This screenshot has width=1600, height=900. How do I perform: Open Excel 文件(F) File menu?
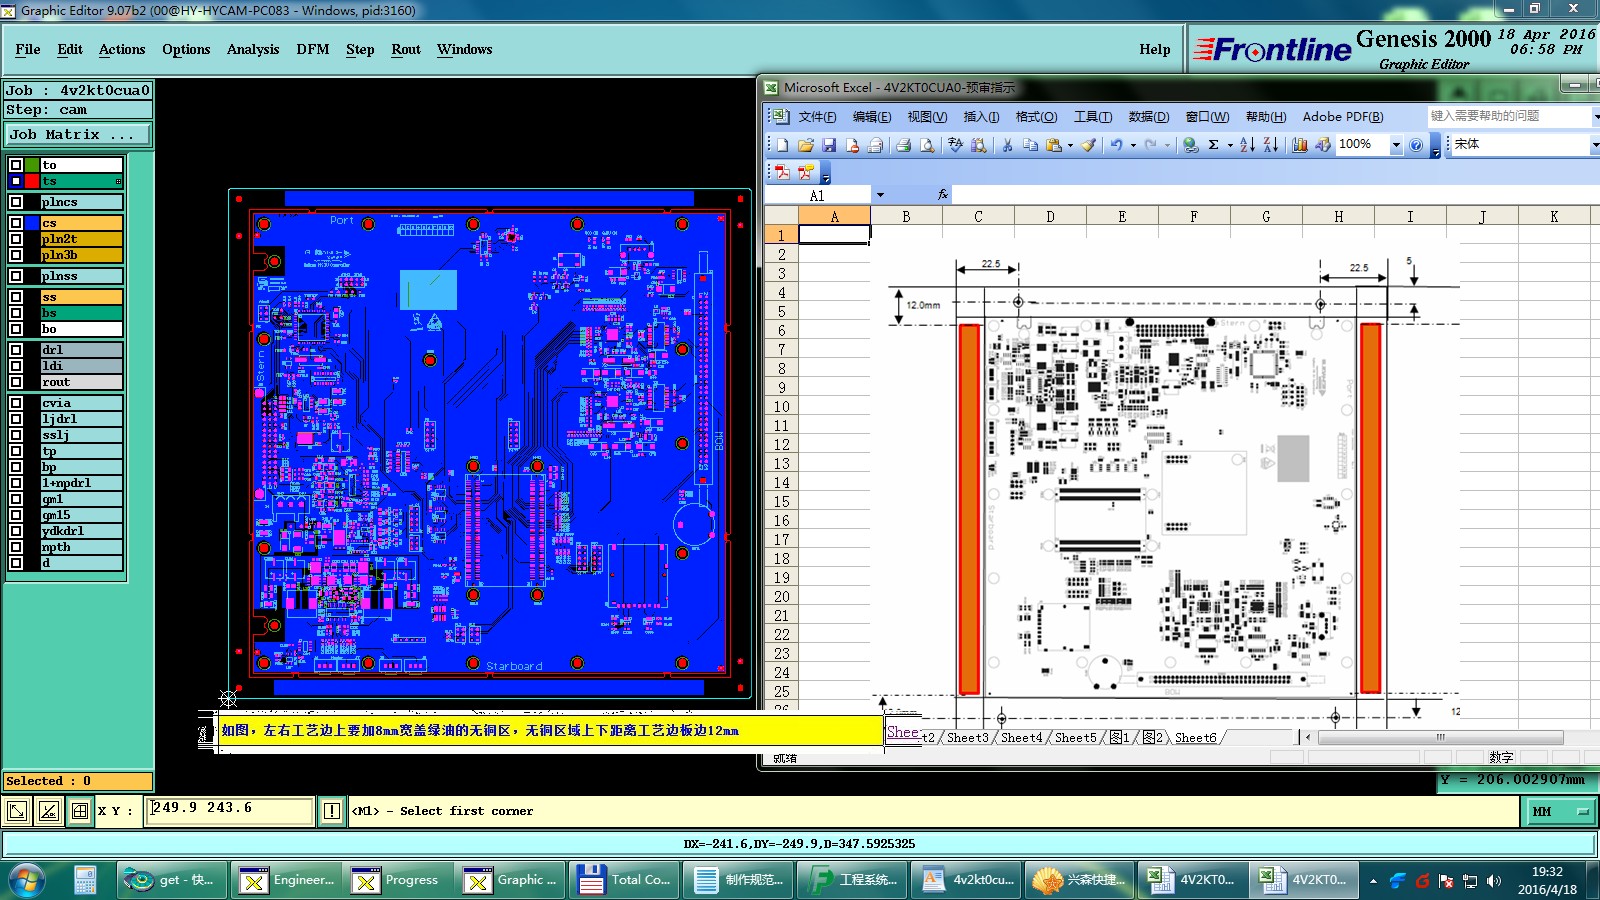(x=817, y=117)
